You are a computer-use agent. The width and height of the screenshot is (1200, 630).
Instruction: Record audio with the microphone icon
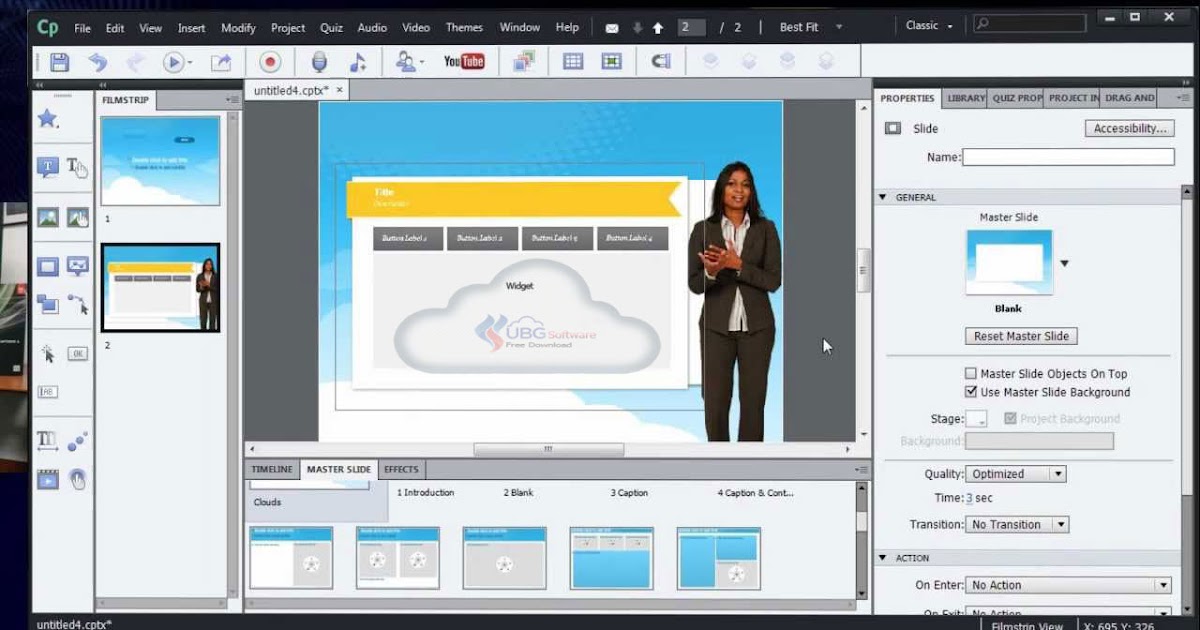tap(320, 62)
